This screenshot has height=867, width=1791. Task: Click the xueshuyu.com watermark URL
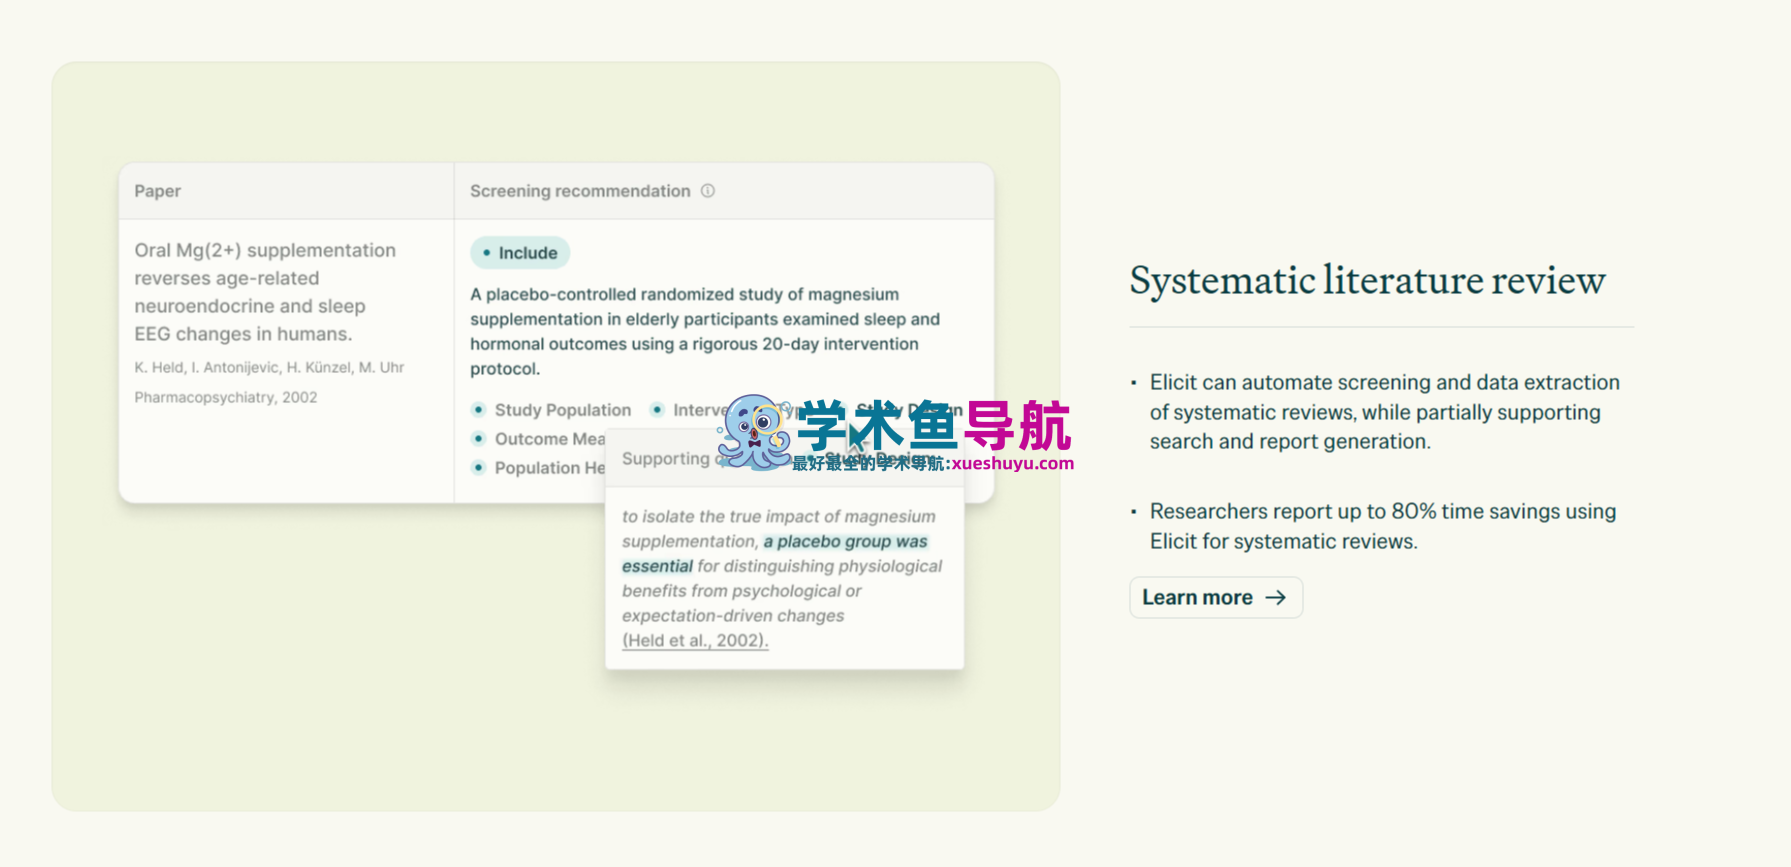(1012, 463)
